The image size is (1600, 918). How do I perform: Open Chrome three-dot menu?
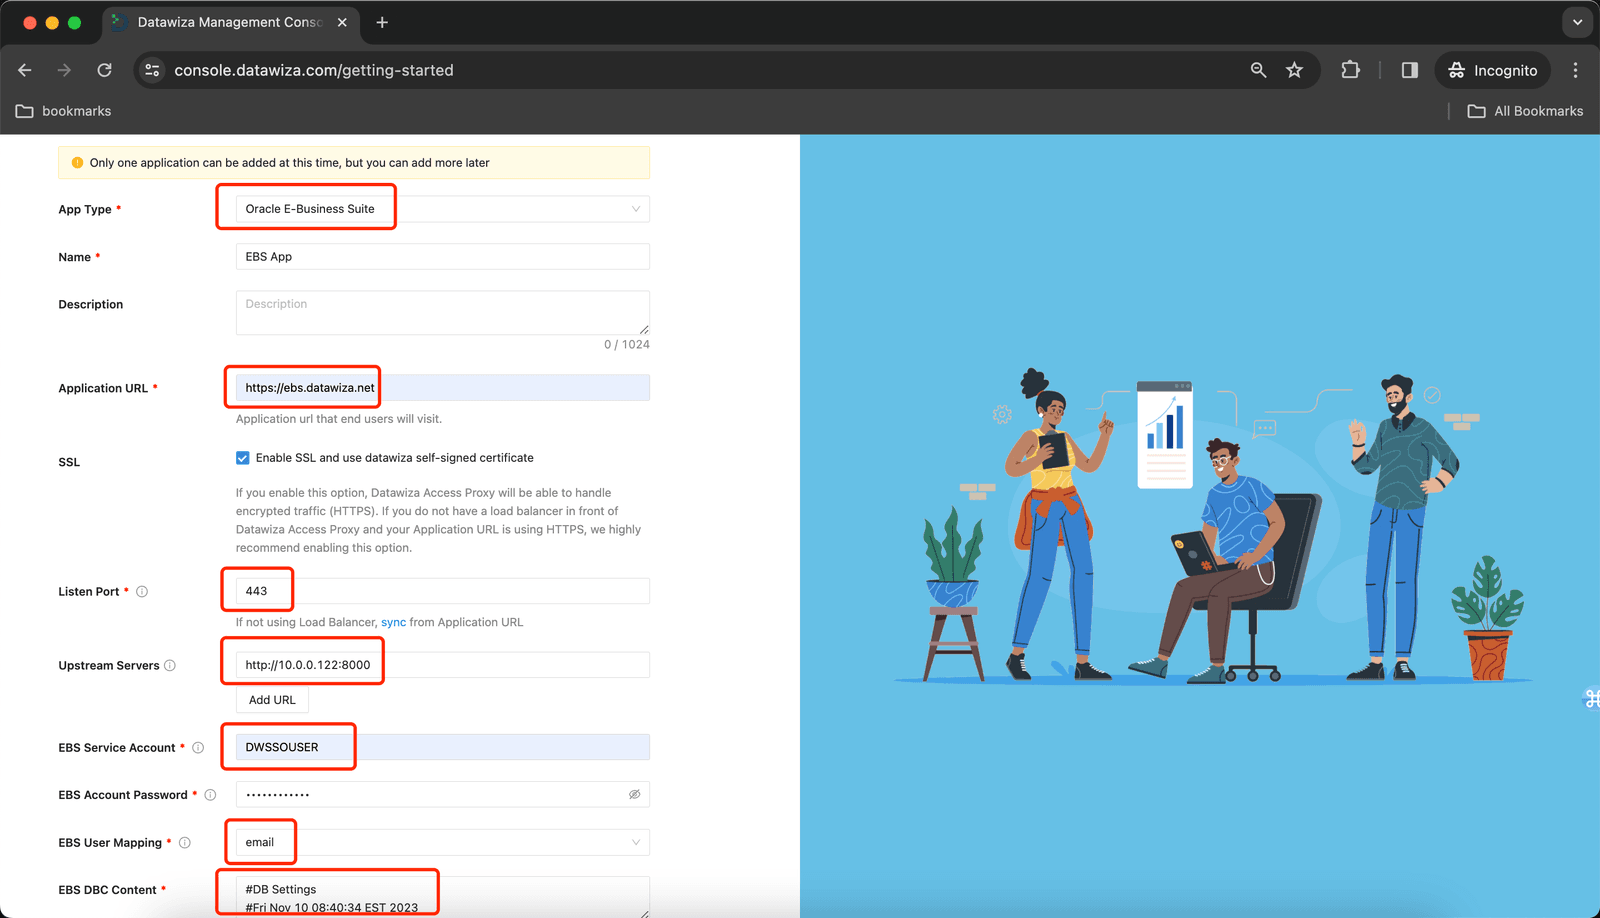(1575, 70)
